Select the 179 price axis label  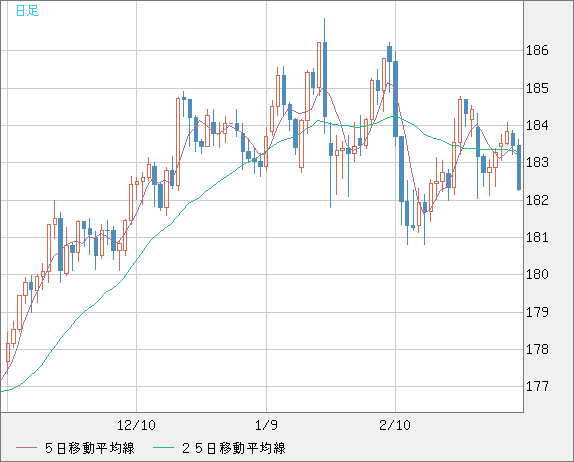point(537,312)
